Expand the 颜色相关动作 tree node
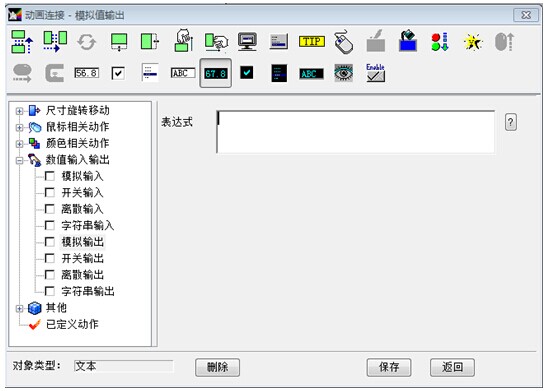Screen dimensions: 545x391 tap(19, 144)
